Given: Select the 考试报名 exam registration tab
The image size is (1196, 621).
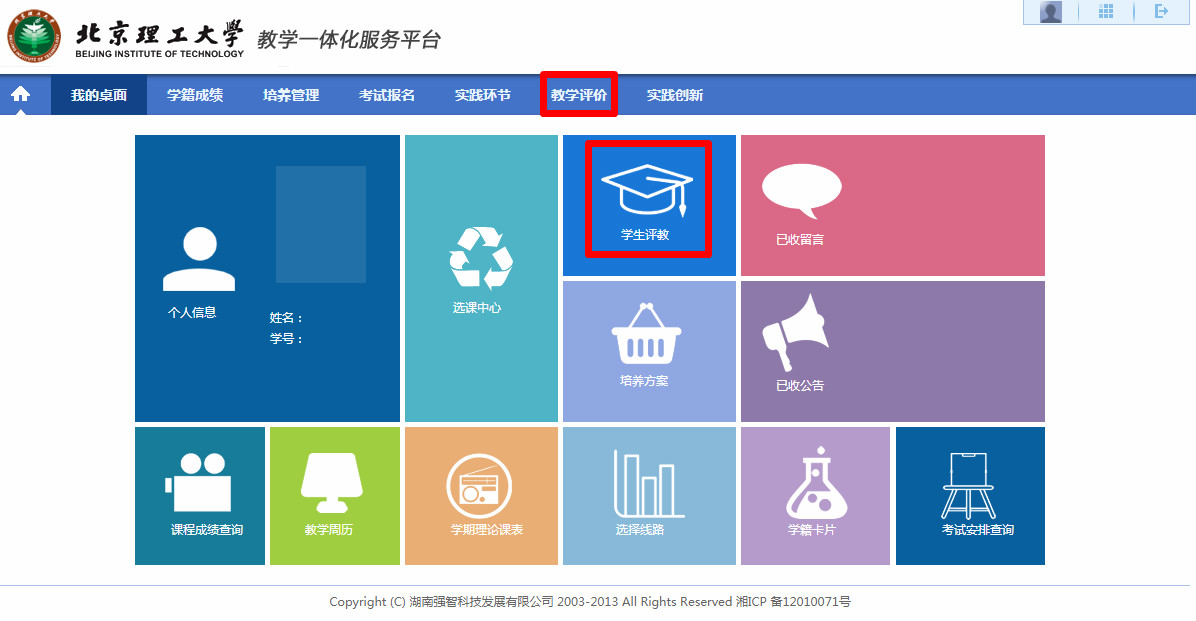Looking at the screenshot, I should [388, 94].
